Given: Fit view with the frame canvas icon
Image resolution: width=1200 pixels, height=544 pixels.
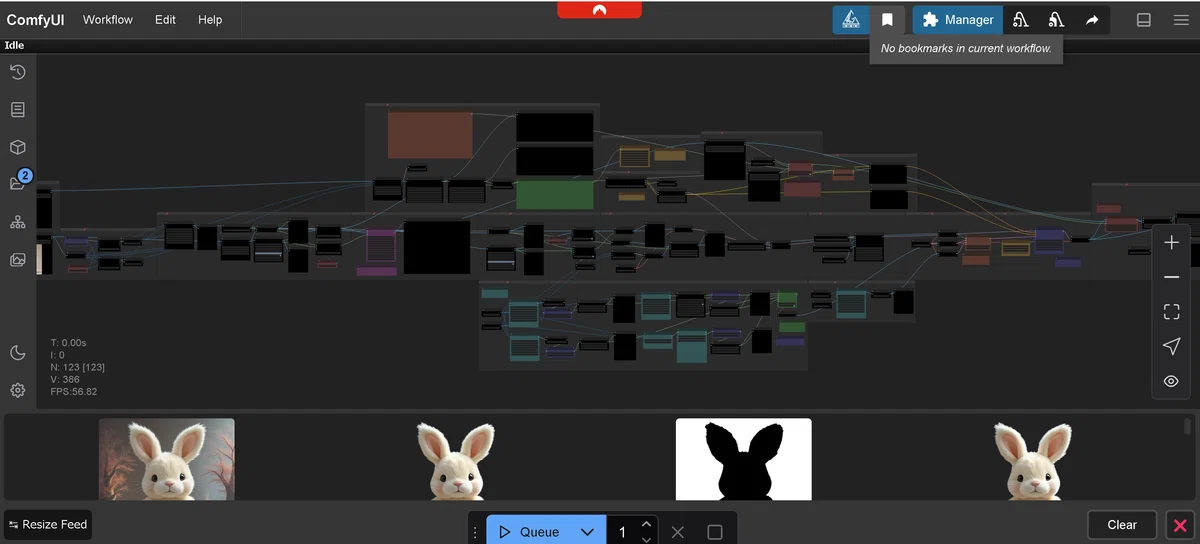Looking at the screenshot, I should 1172,312.
